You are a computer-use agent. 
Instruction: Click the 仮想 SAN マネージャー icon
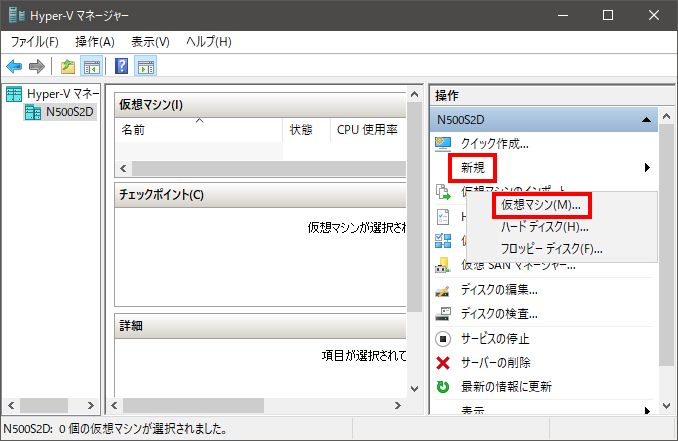point(442,265)
